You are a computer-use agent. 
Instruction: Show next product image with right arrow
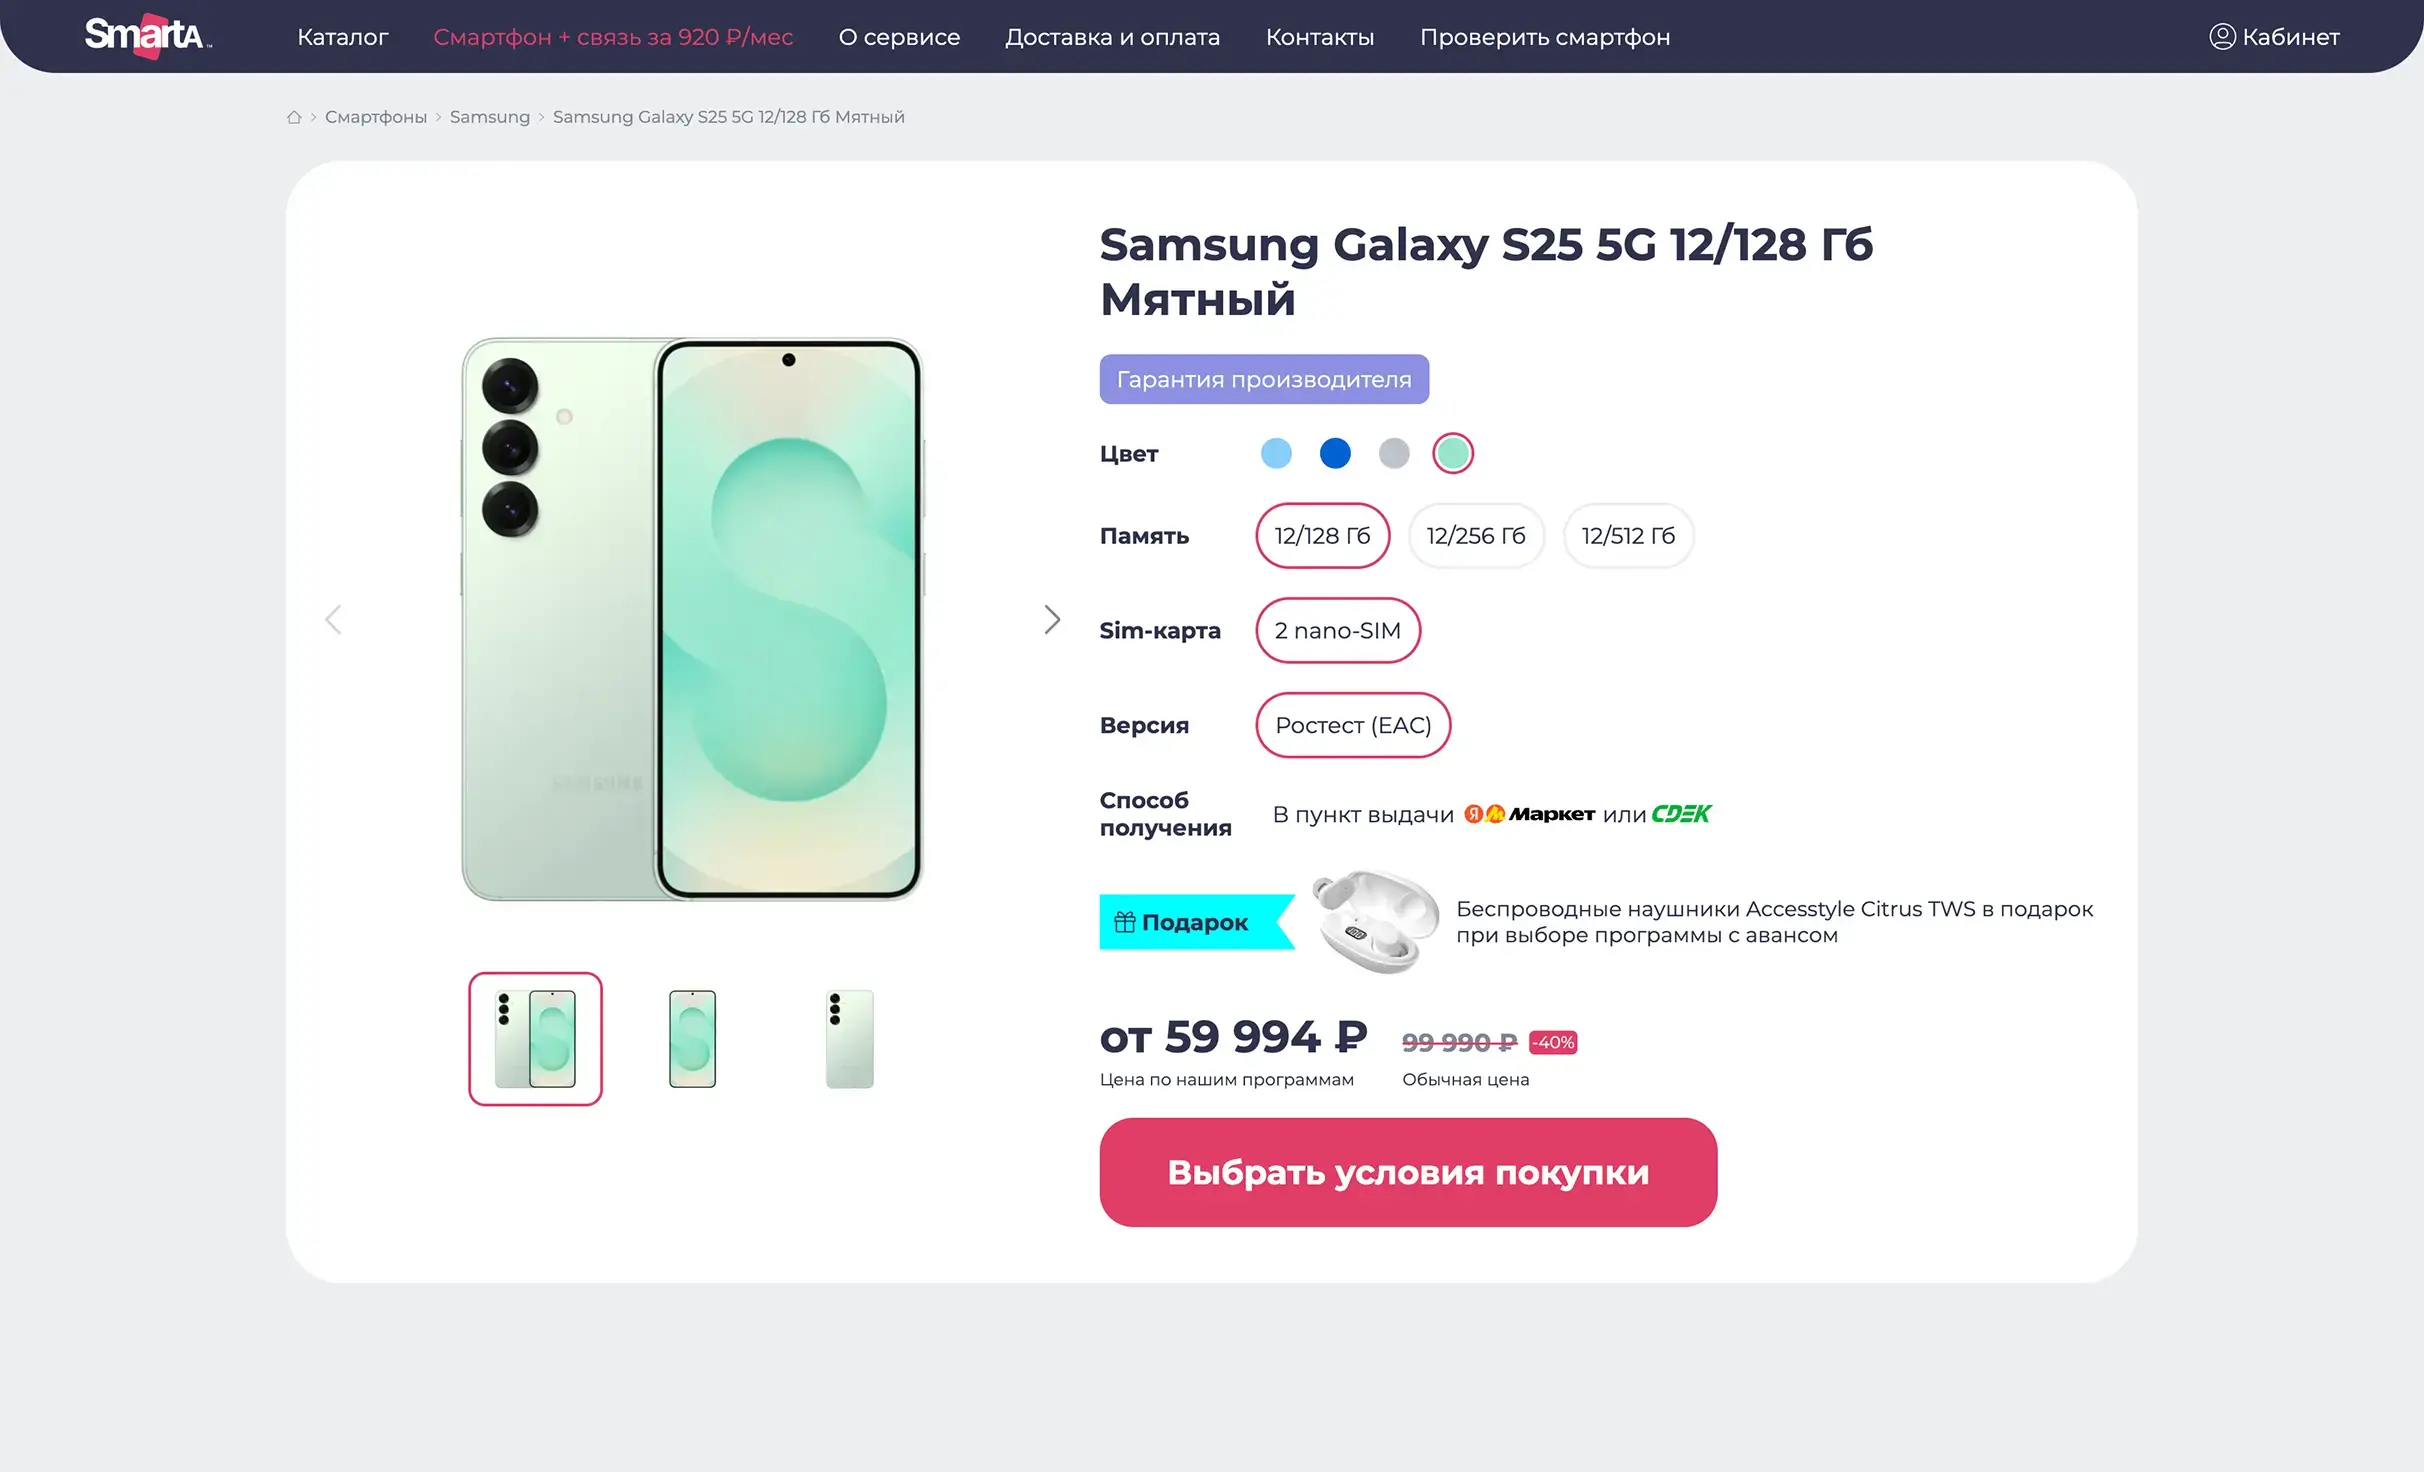point(1051,619)
